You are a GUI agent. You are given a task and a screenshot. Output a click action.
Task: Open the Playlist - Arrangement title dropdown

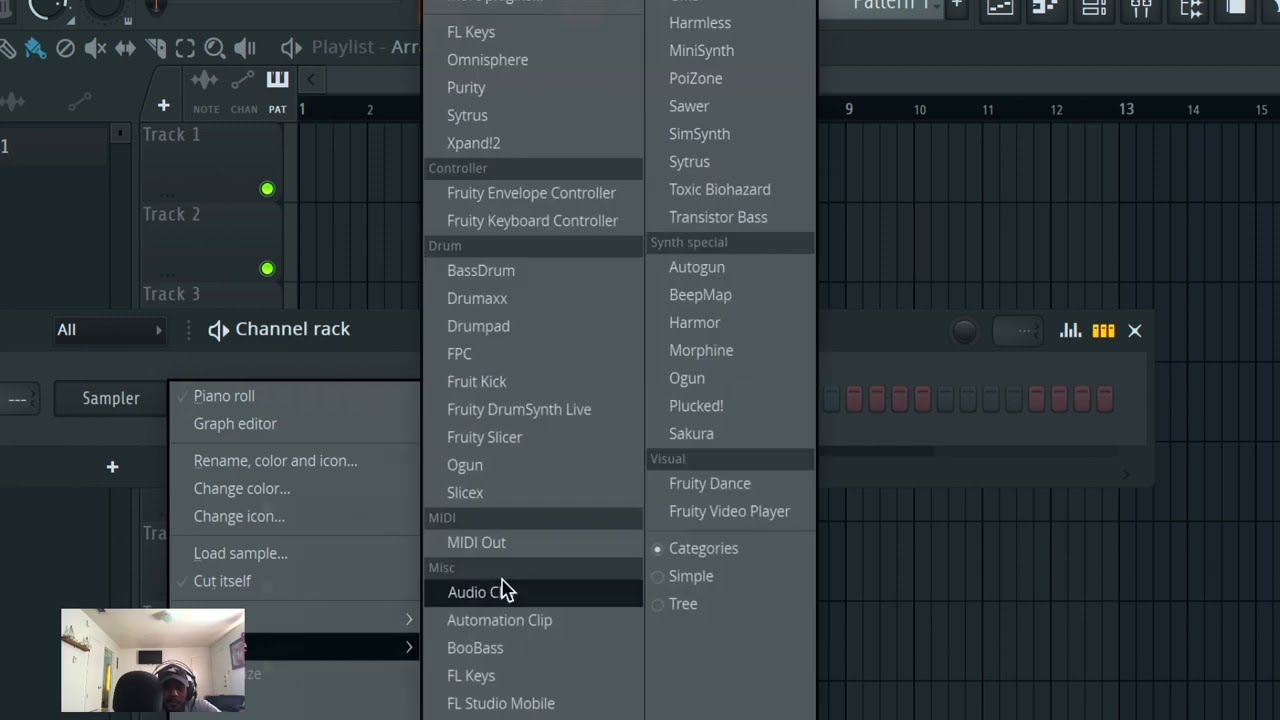click(x=365, y=48)
